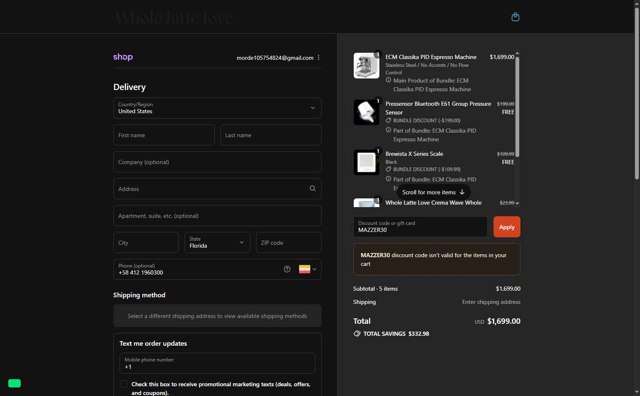Click the email address in header
Screen dimensions: 640x396
(x=275, y=58)
